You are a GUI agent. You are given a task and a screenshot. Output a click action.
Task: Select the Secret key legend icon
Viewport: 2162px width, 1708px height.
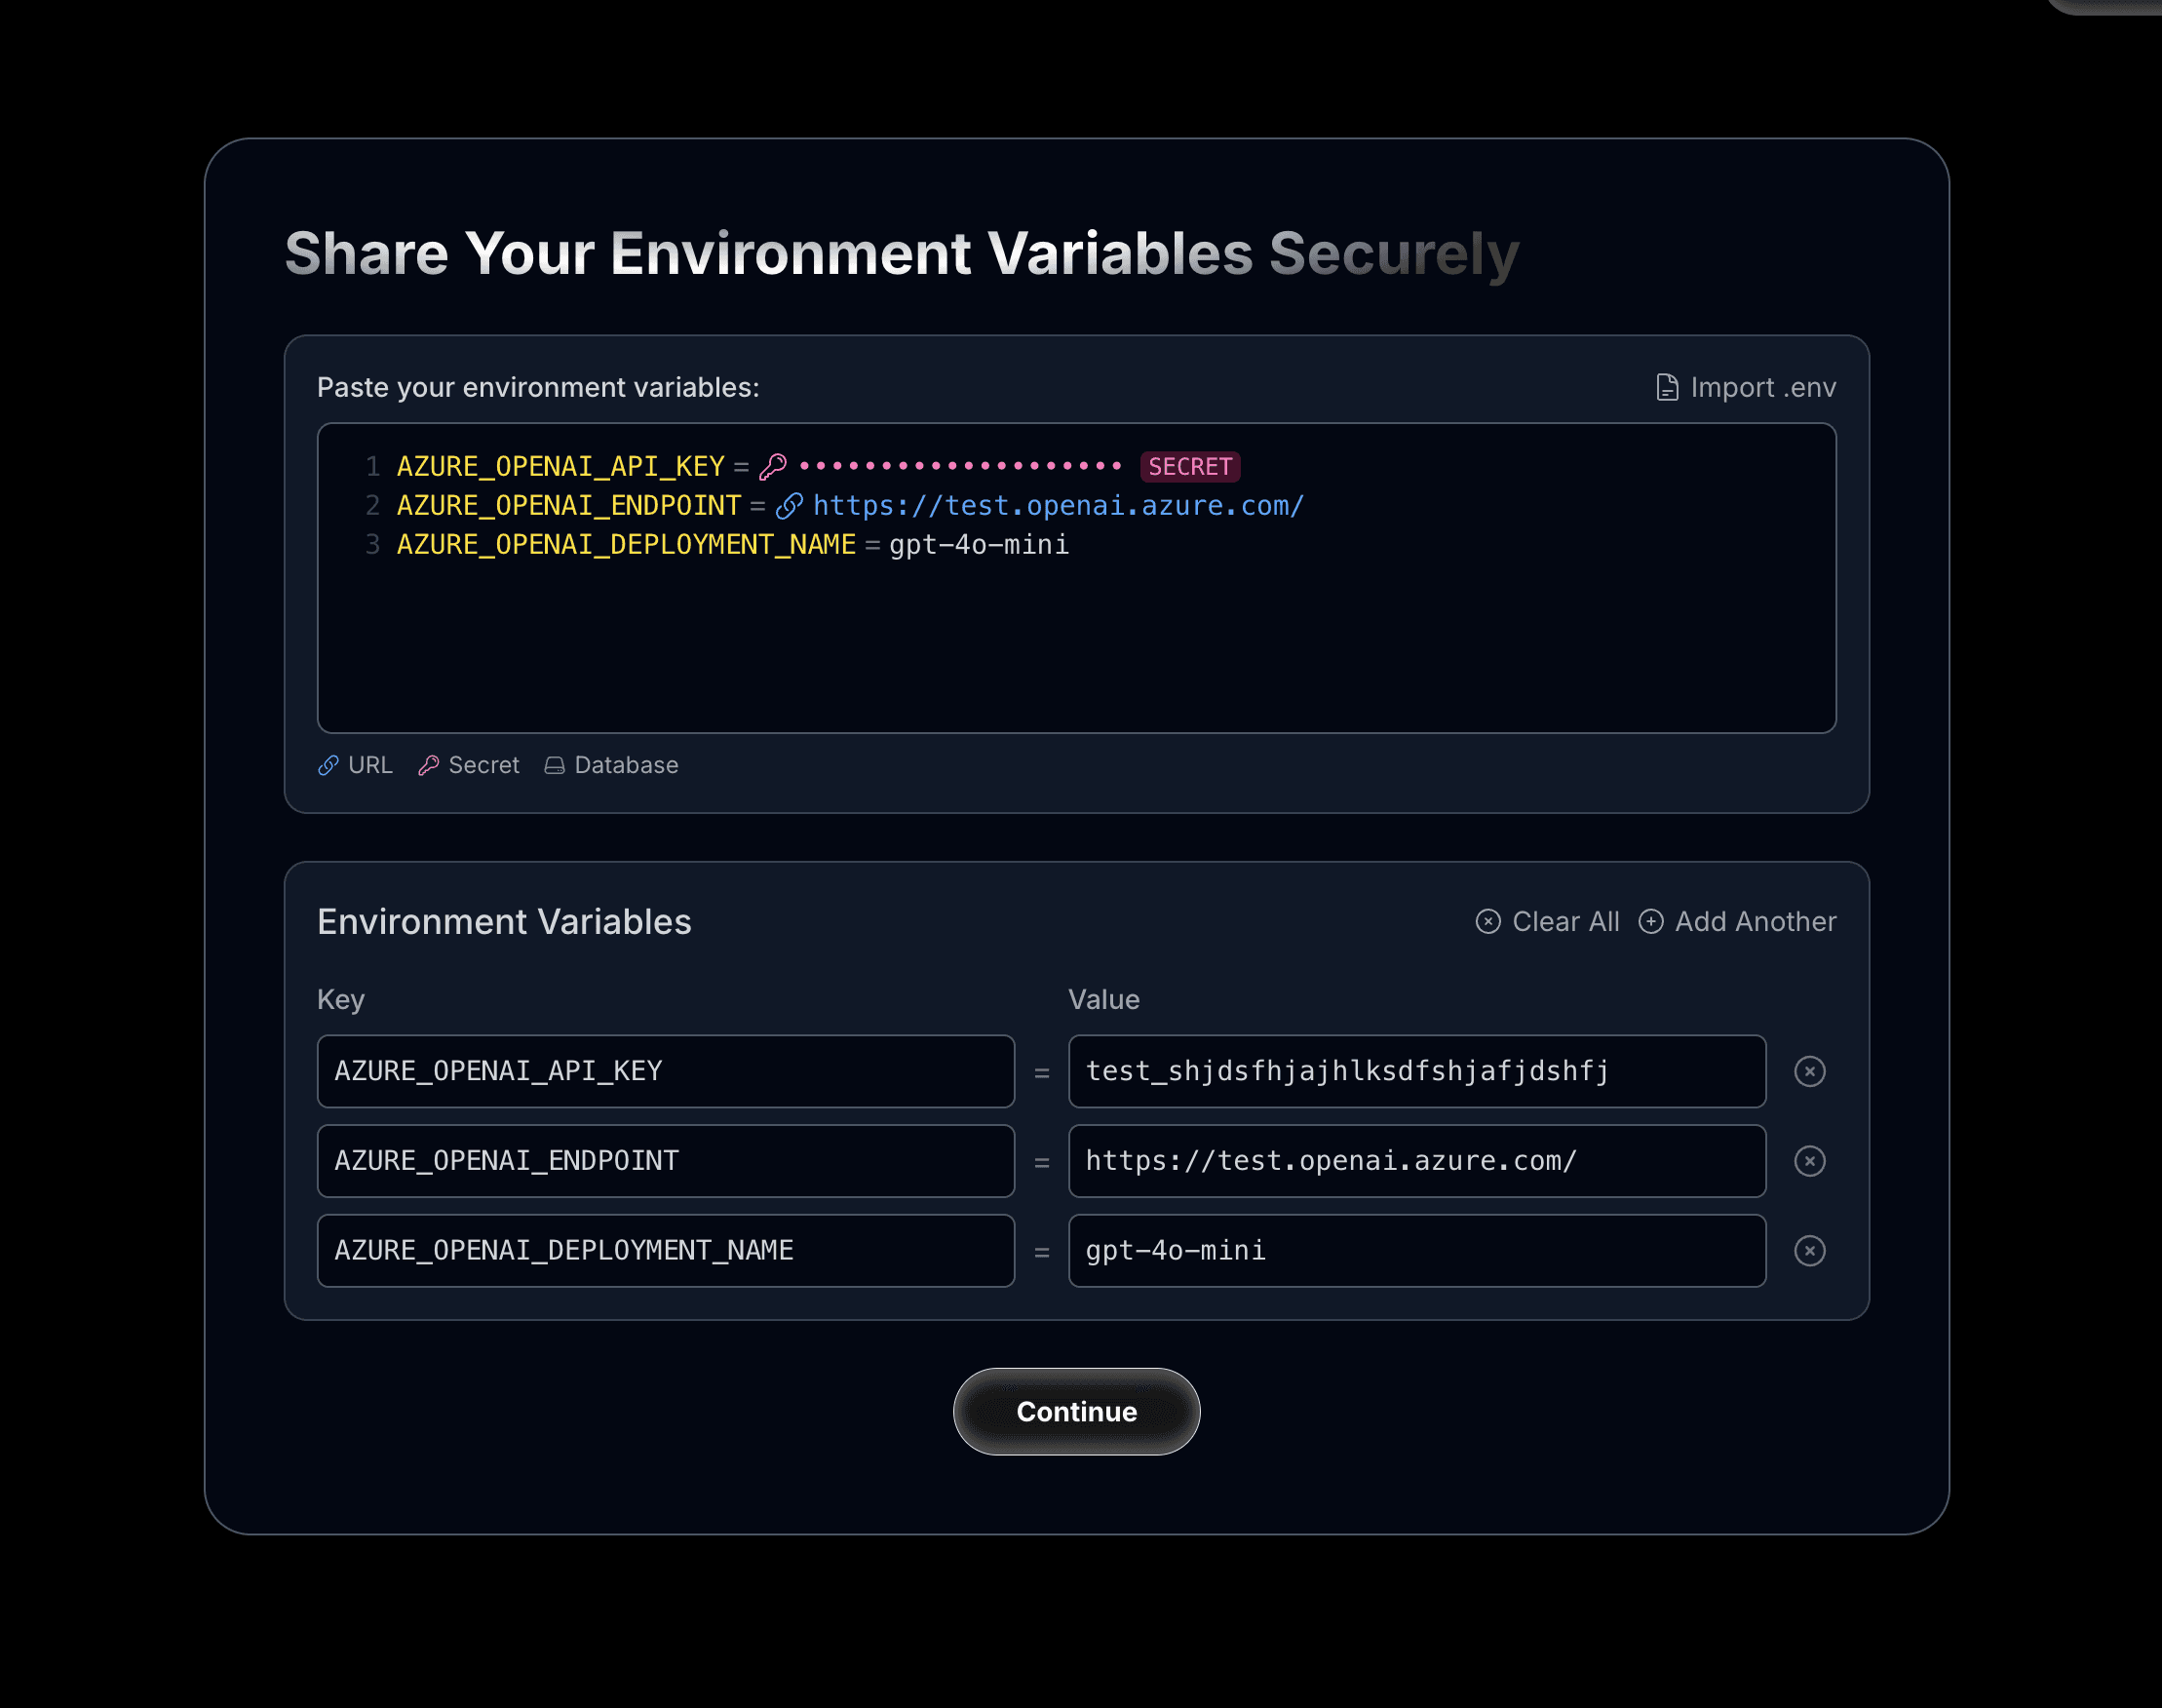[430, 765]
